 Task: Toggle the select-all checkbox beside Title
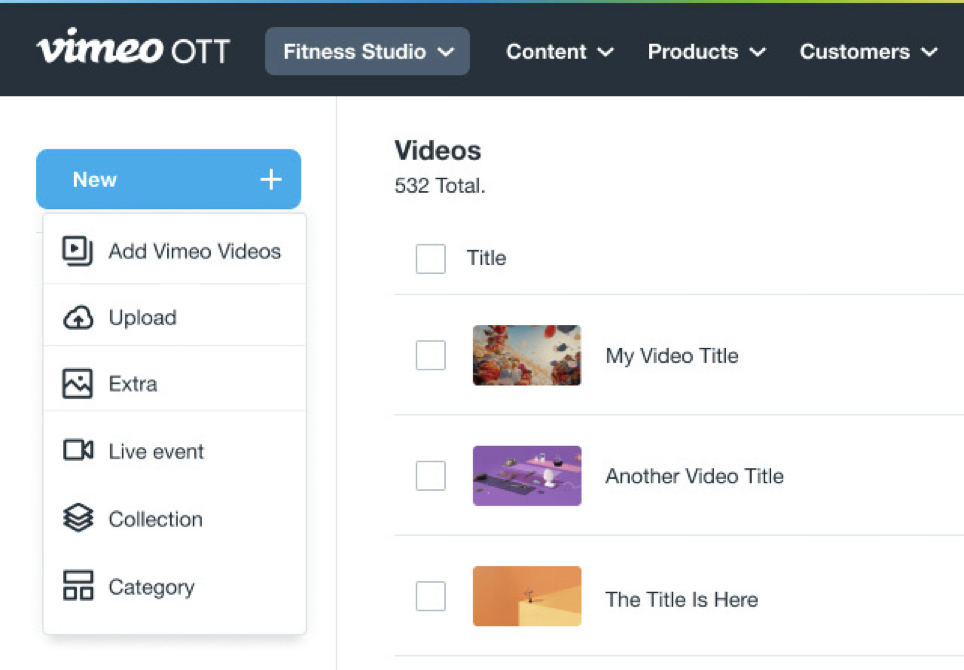pos(430,259)
